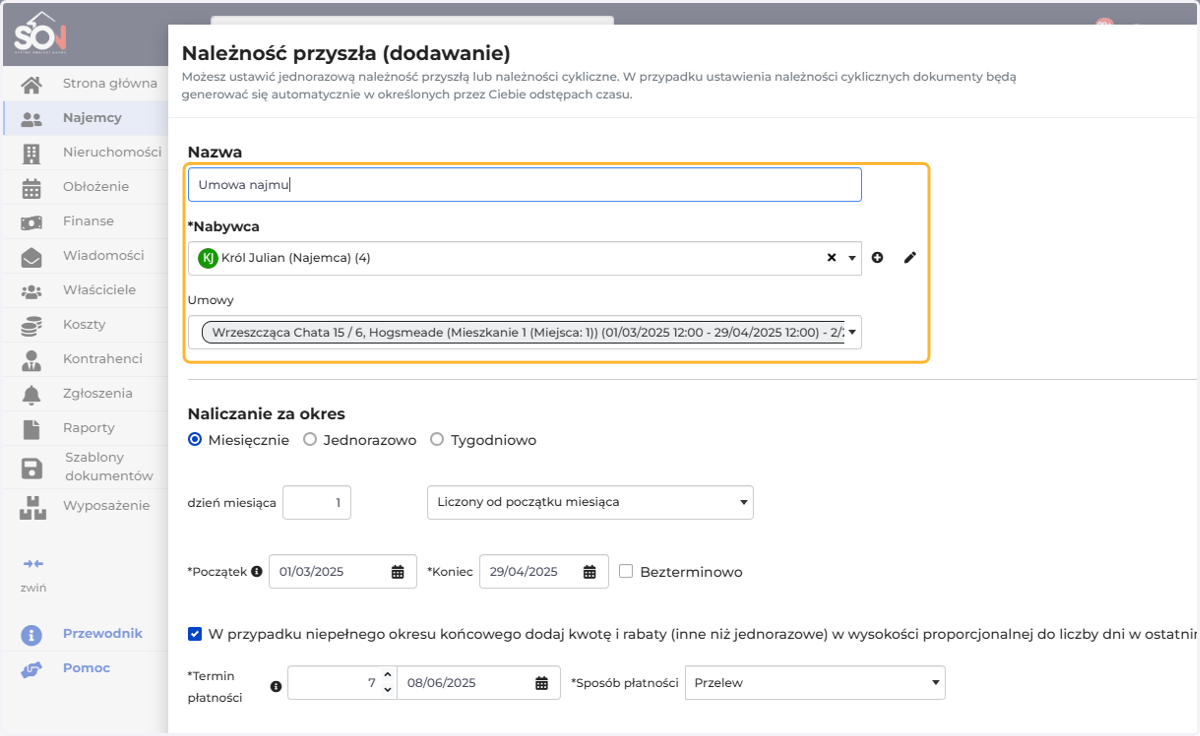
Task: Click the Początek date field 01/03/2025
Action: [343, 572]
